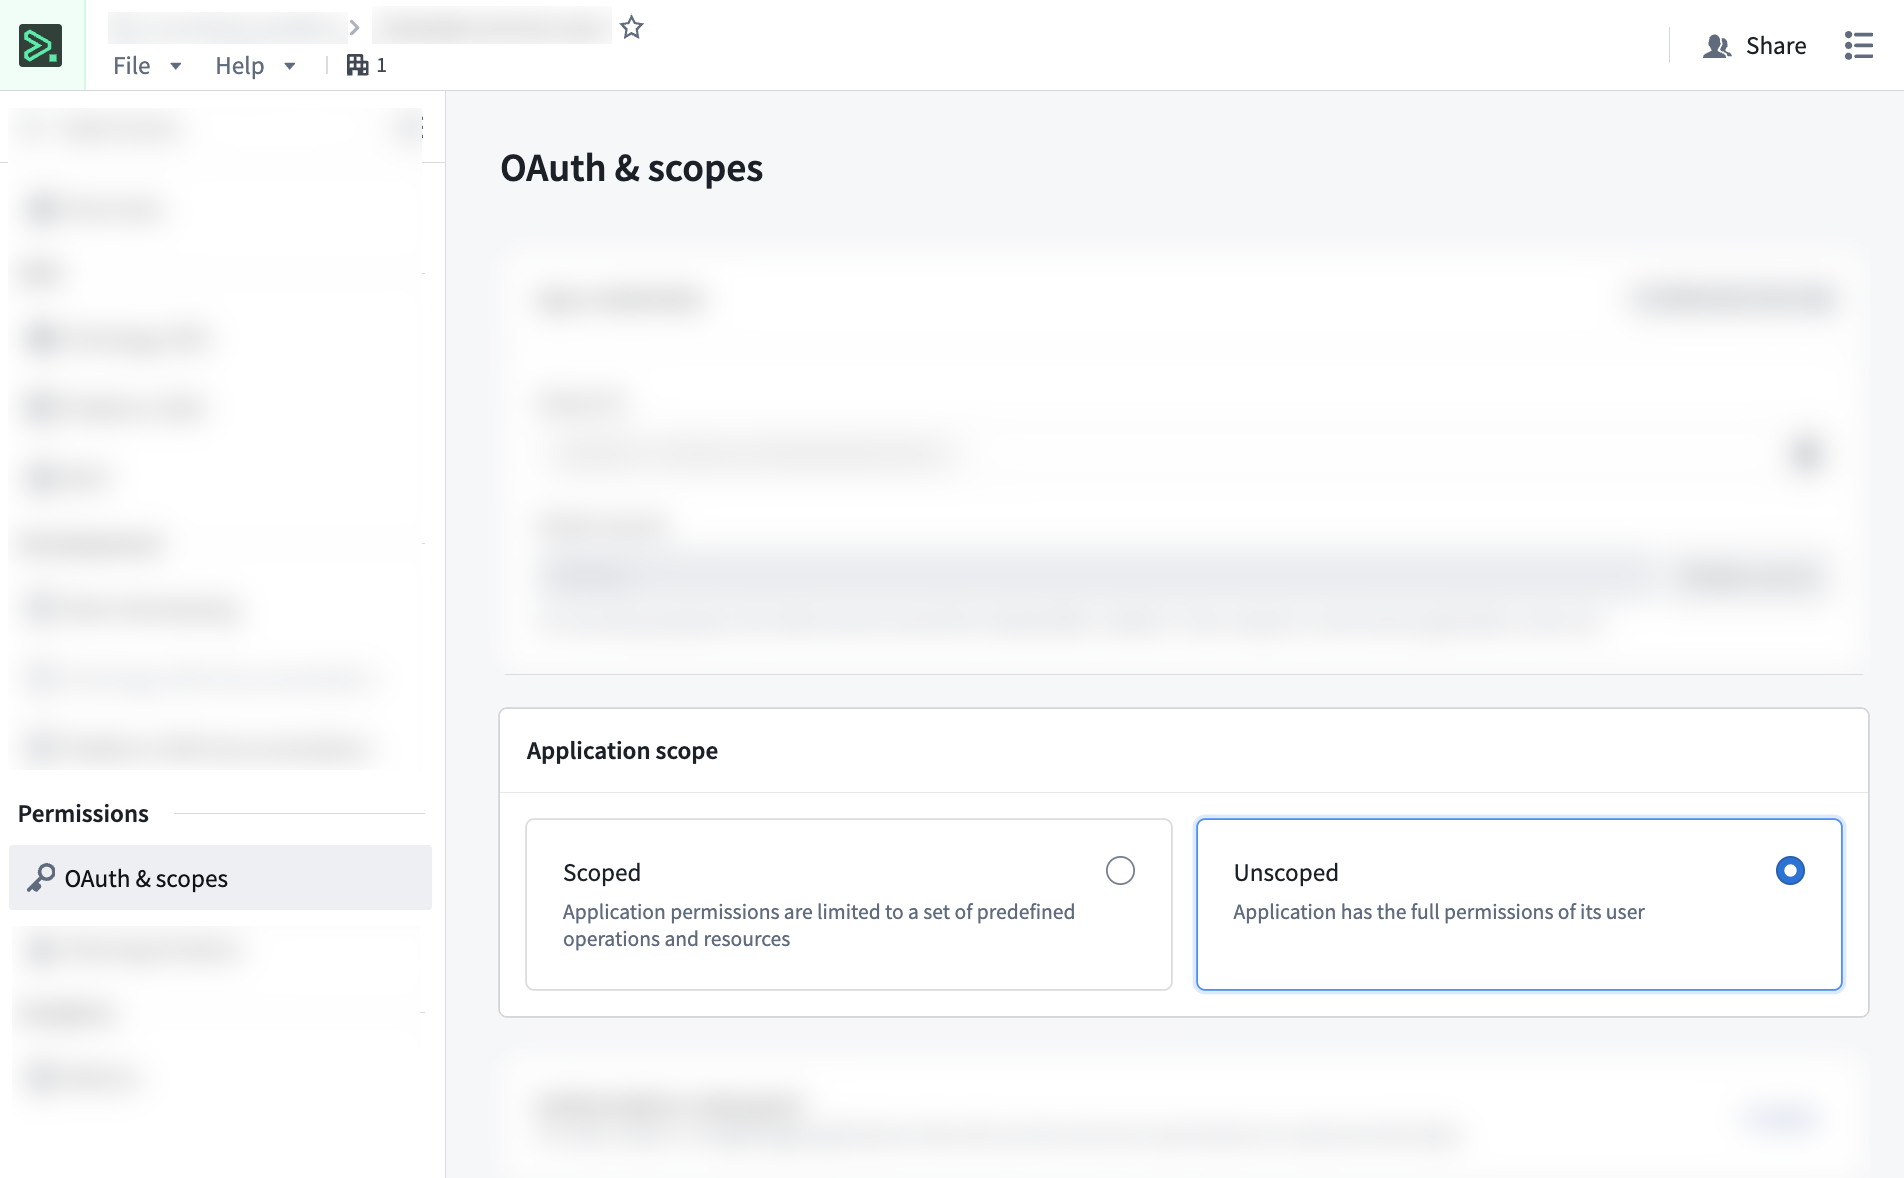Select the Scoped application scope card

[848, 904]
